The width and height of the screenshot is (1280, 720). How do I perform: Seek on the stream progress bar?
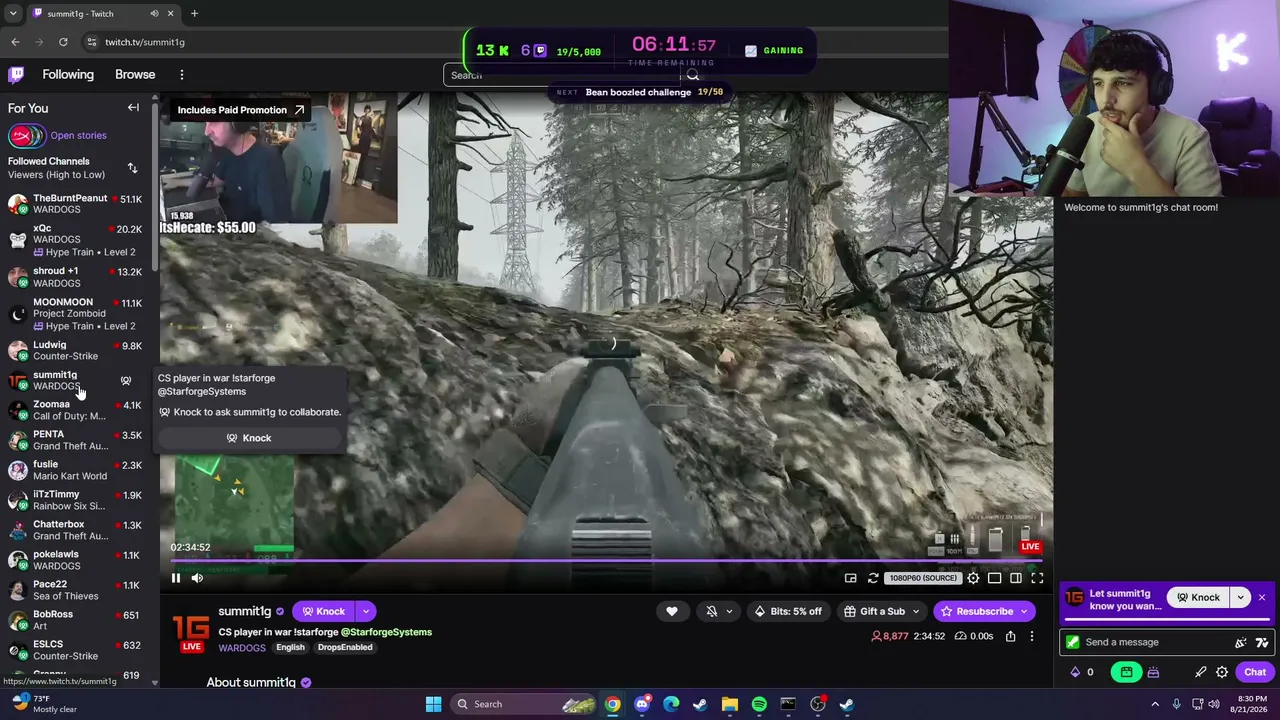[x=606, y=561]
